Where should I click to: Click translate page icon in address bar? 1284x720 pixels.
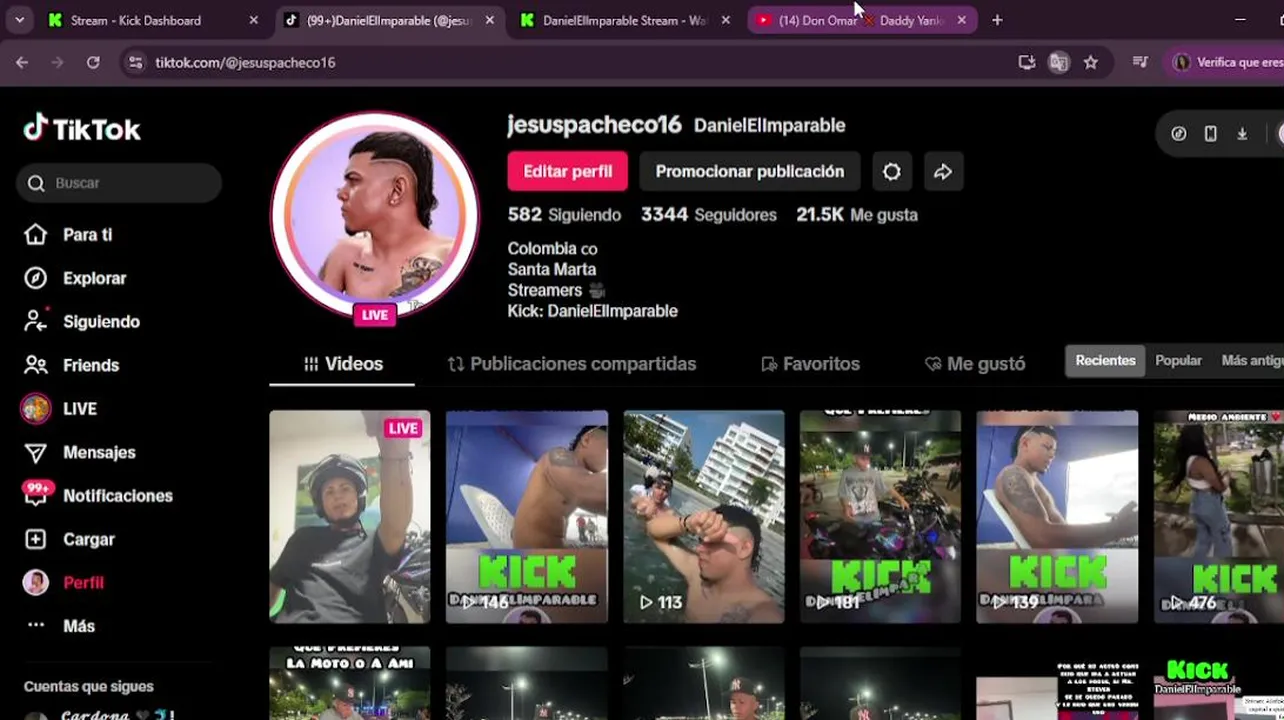[x=1058, y=62]
